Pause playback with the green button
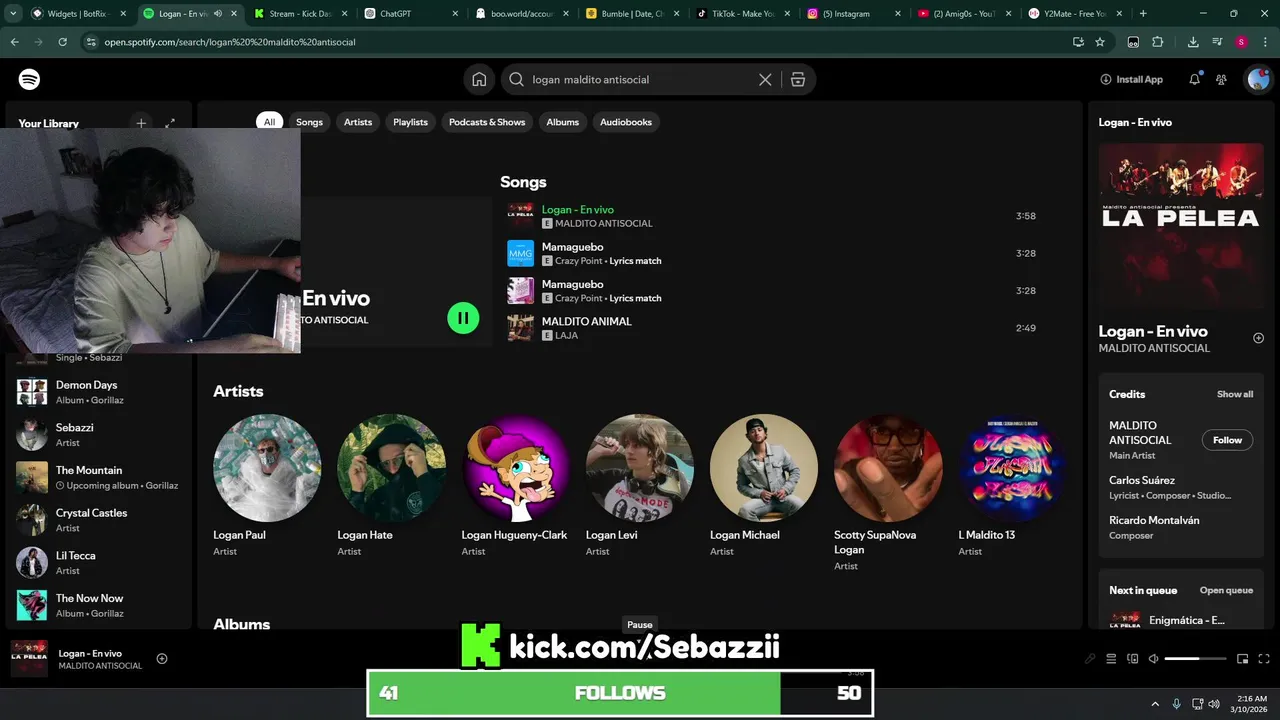 coord(463,318)
